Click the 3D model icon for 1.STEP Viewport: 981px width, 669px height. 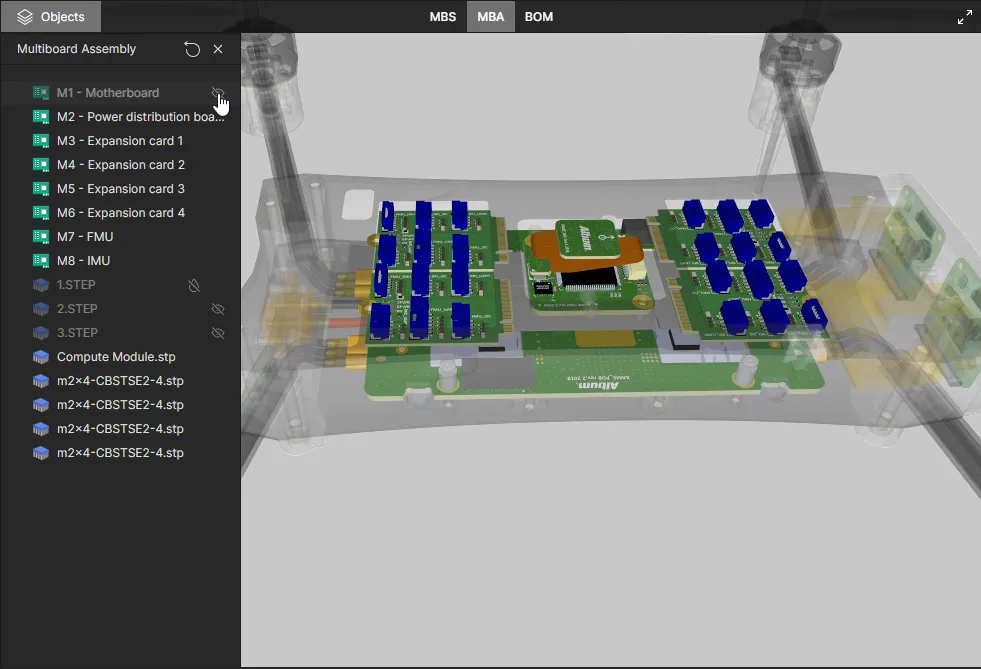pyautogui.click(x=41, y=285)
